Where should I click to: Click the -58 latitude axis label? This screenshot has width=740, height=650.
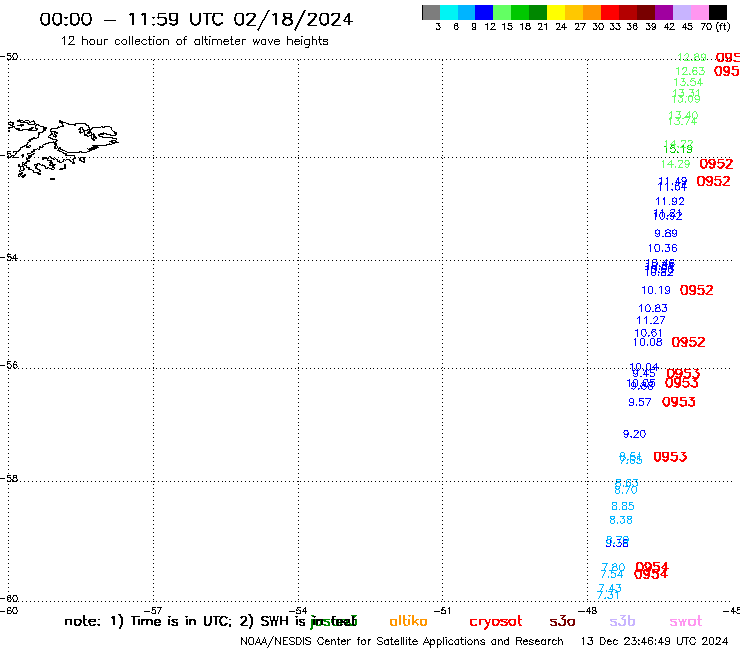coord(9,478)
